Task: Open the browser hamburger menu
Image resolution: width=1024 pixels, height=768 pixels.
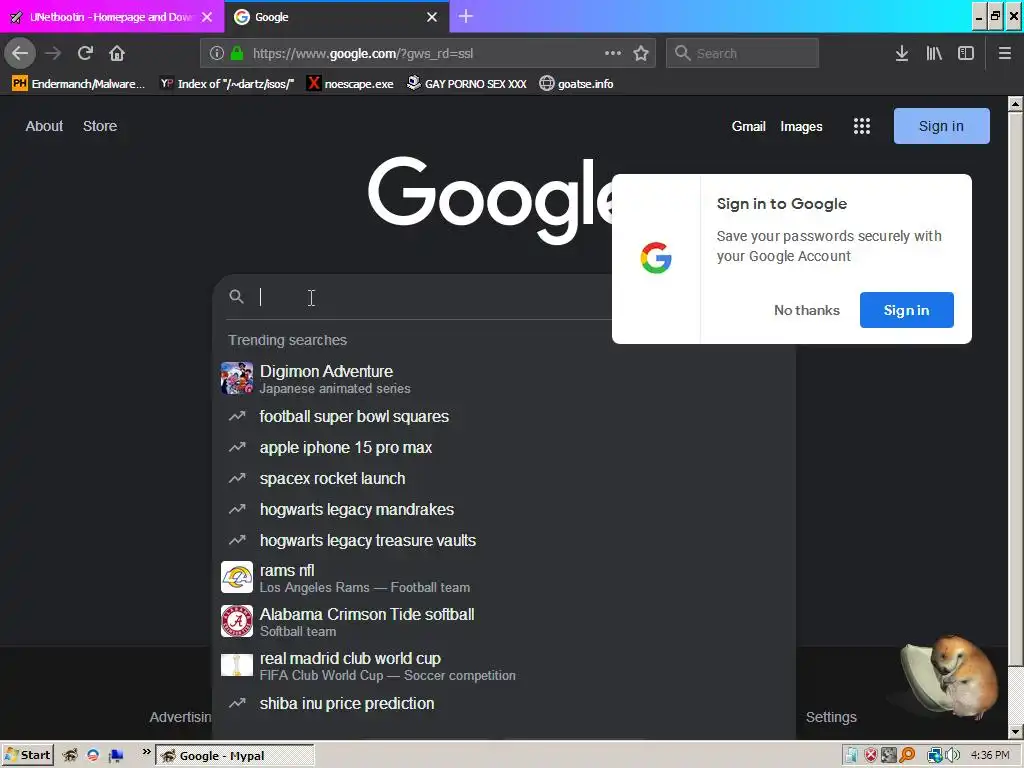Action: (x=1005, y=54)
